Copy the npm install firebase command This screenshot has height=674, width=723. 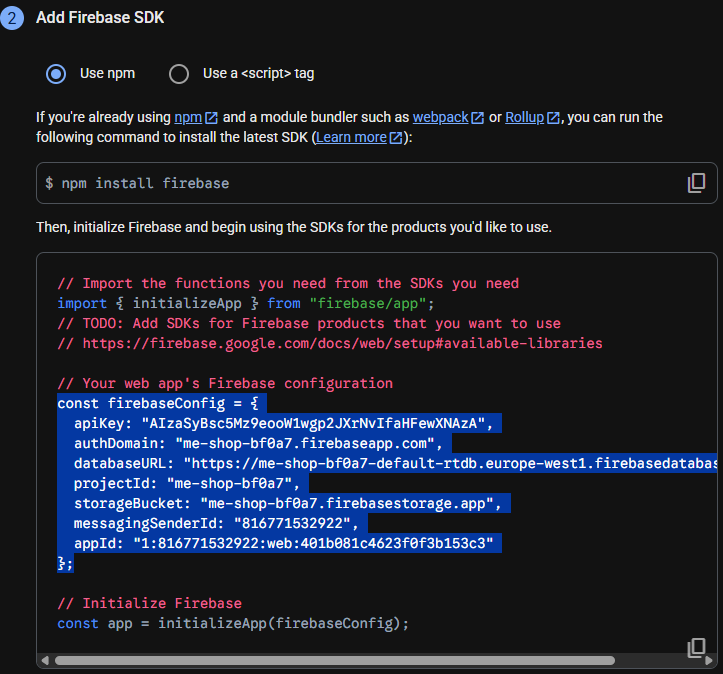tap(696, 183)
